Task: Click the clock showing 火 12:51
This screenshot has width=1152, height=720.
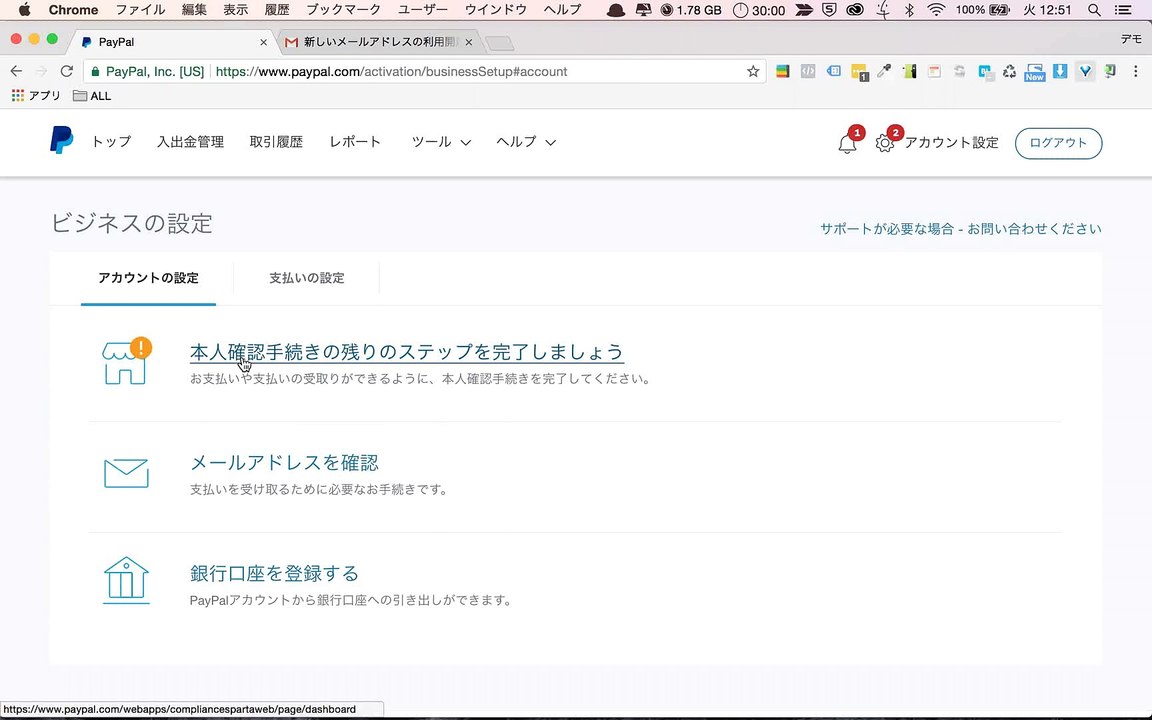Action: 1047,10
